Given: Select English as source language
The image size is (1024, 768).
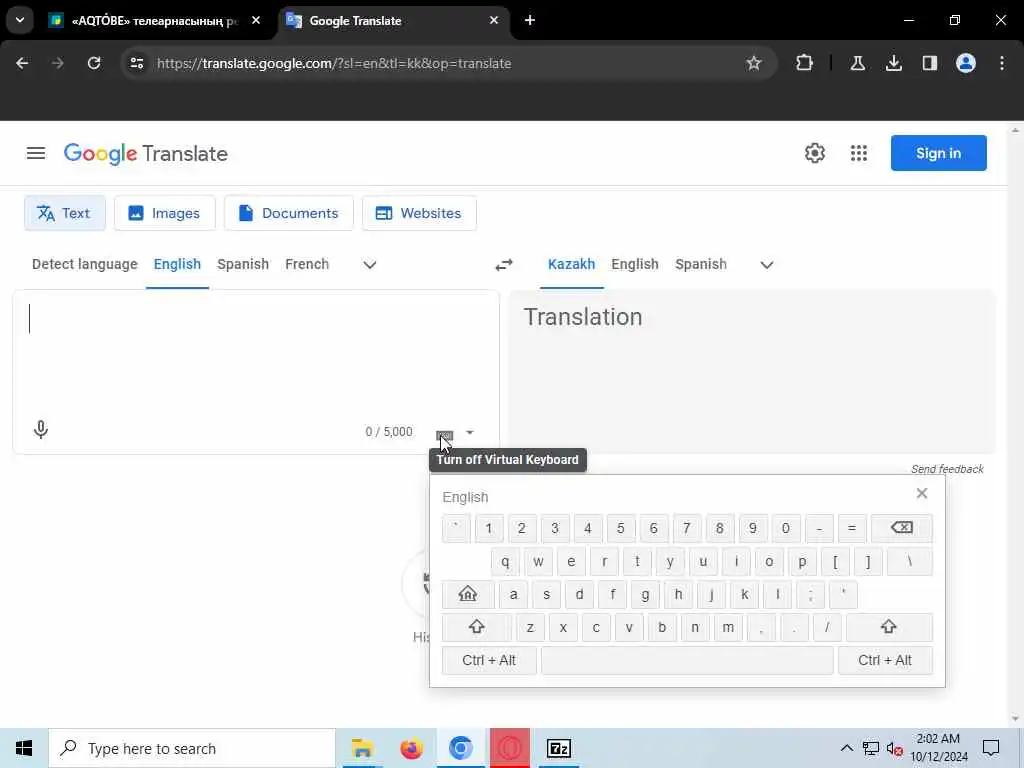Looking at the screenshot, I should click(x=177, y=264).
